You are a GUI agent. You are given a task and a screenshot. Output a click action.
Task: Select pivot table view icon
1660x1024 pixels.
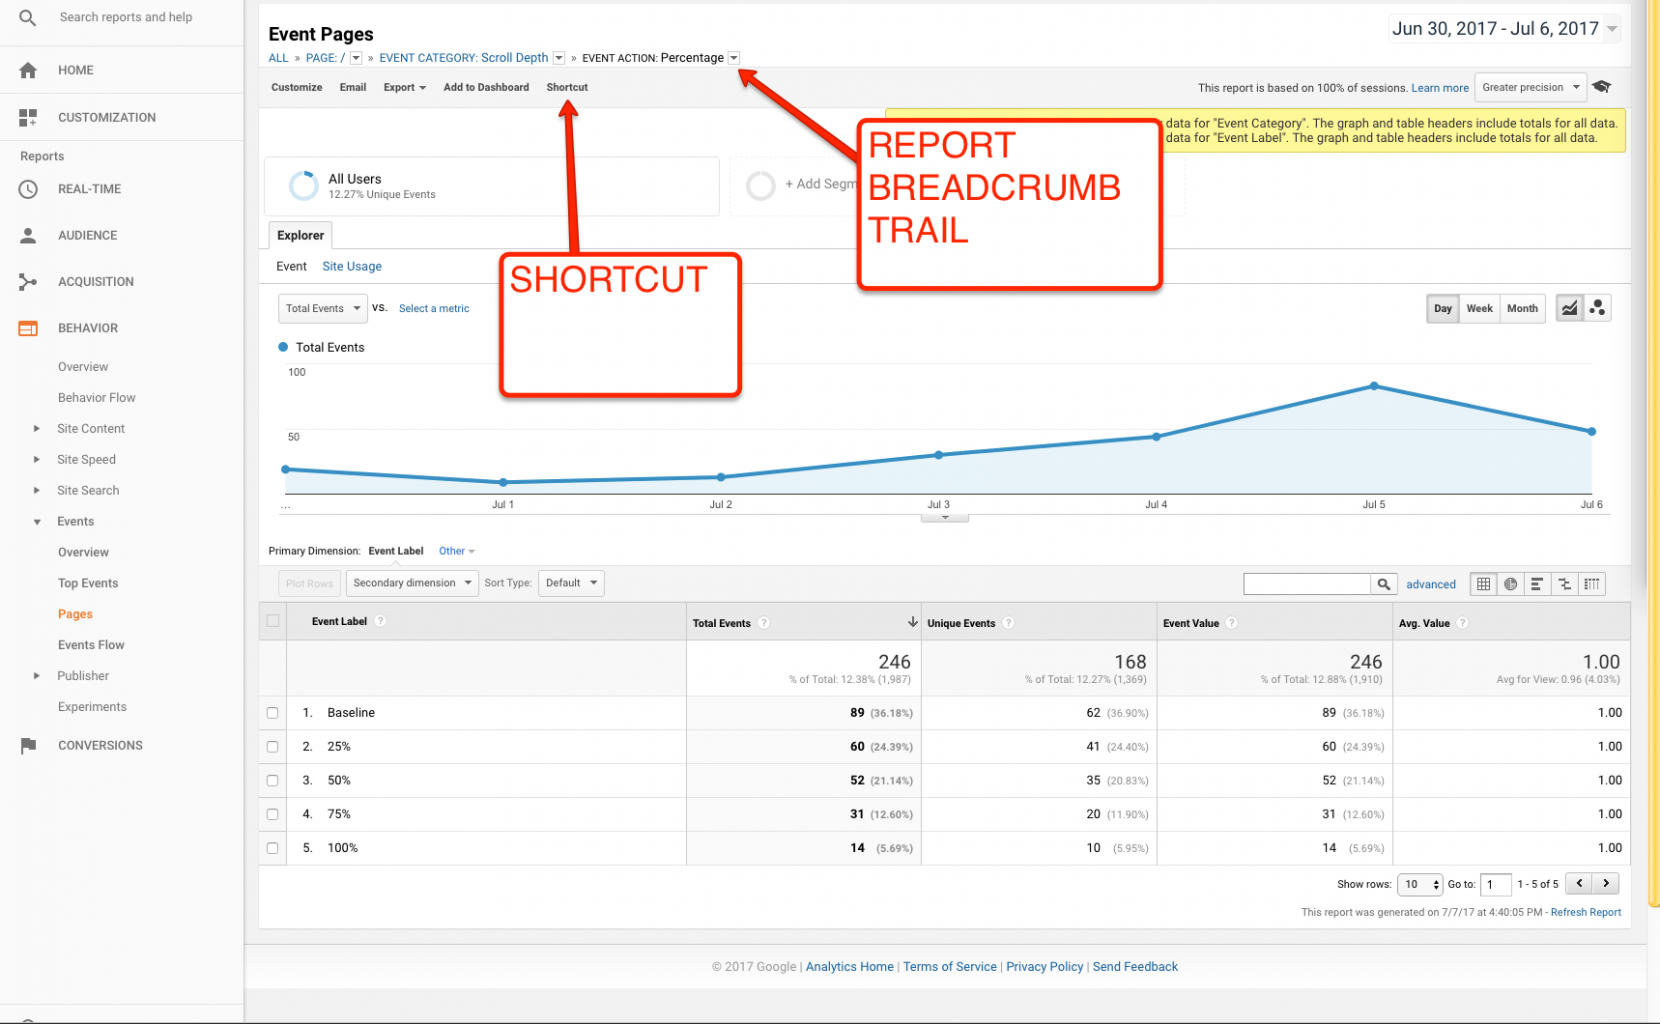[x=1592, y=584]
